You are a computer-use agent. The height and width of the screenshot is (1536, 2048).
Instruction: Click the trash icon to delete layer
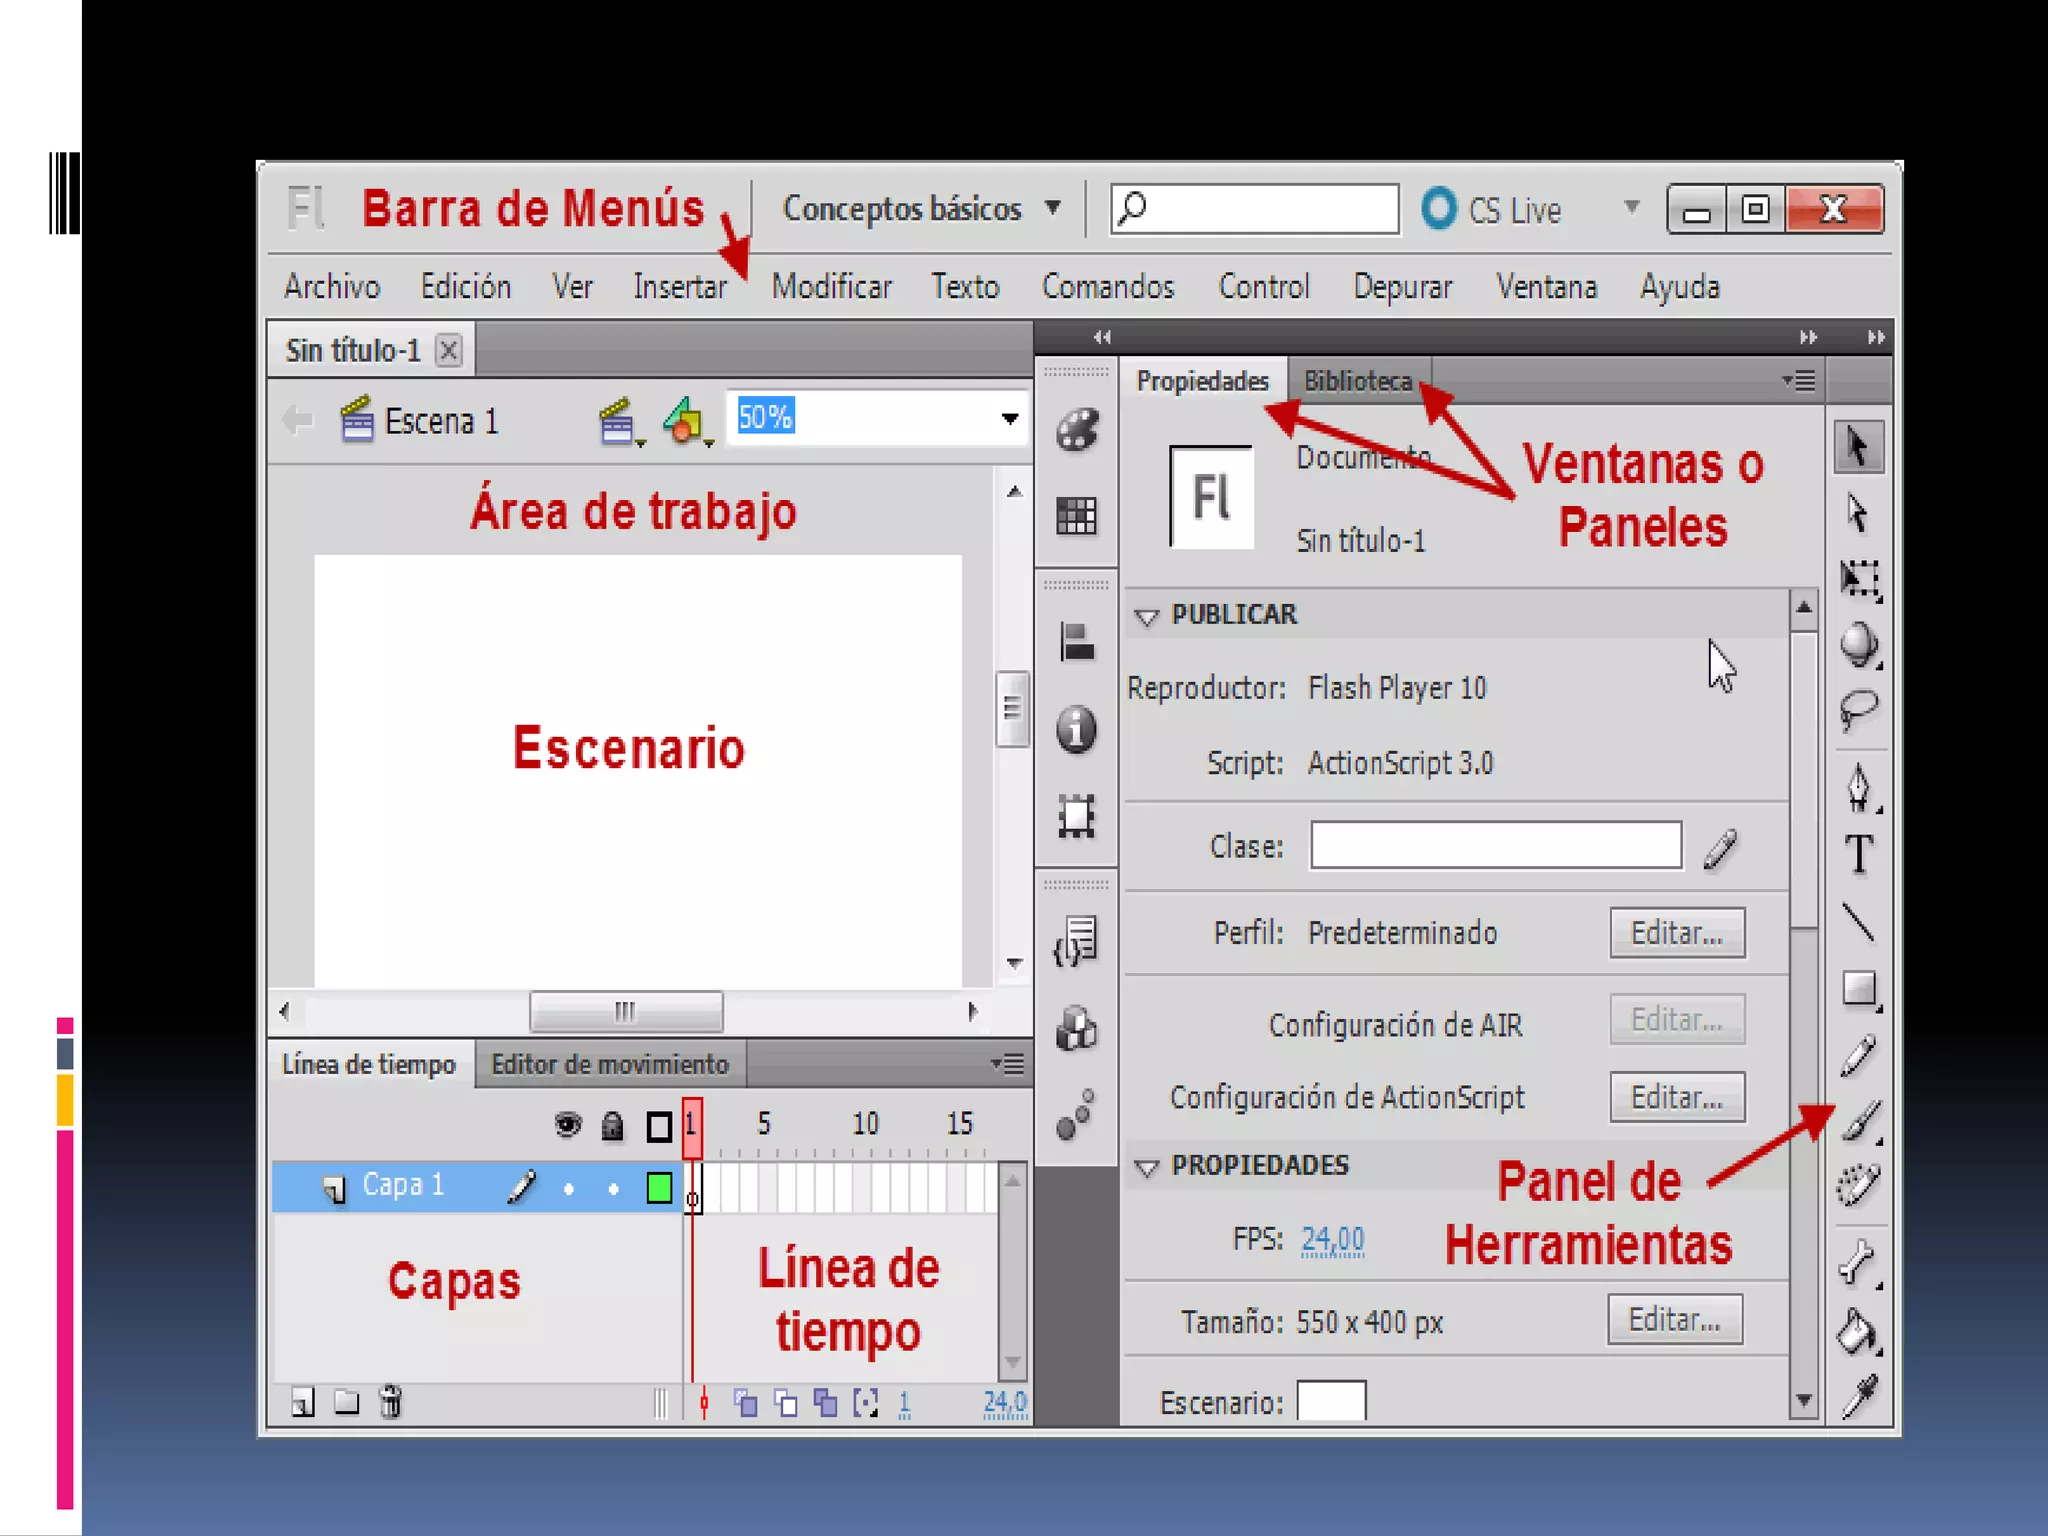point(391,1402)
